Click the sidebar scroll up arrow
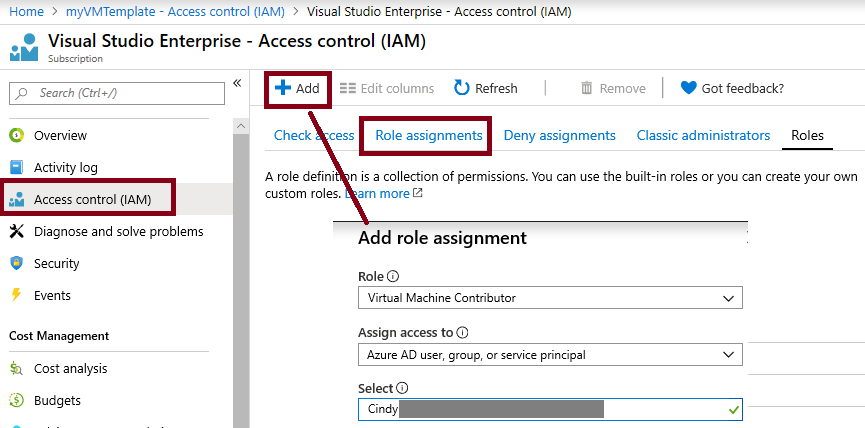Screen dimensions: 865x428 point(241,126)
